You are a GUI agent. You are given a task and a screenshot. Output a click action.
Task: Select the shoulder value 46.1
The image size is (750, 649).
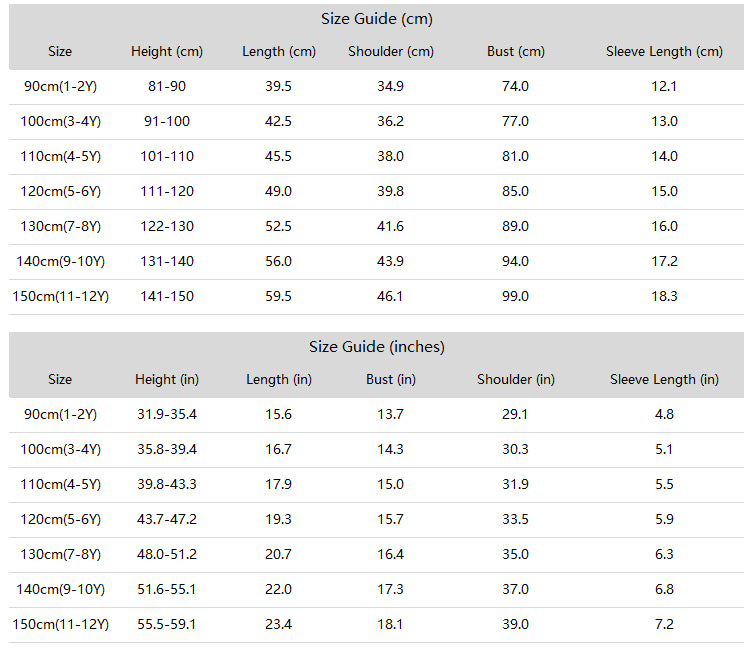[390, 297]
